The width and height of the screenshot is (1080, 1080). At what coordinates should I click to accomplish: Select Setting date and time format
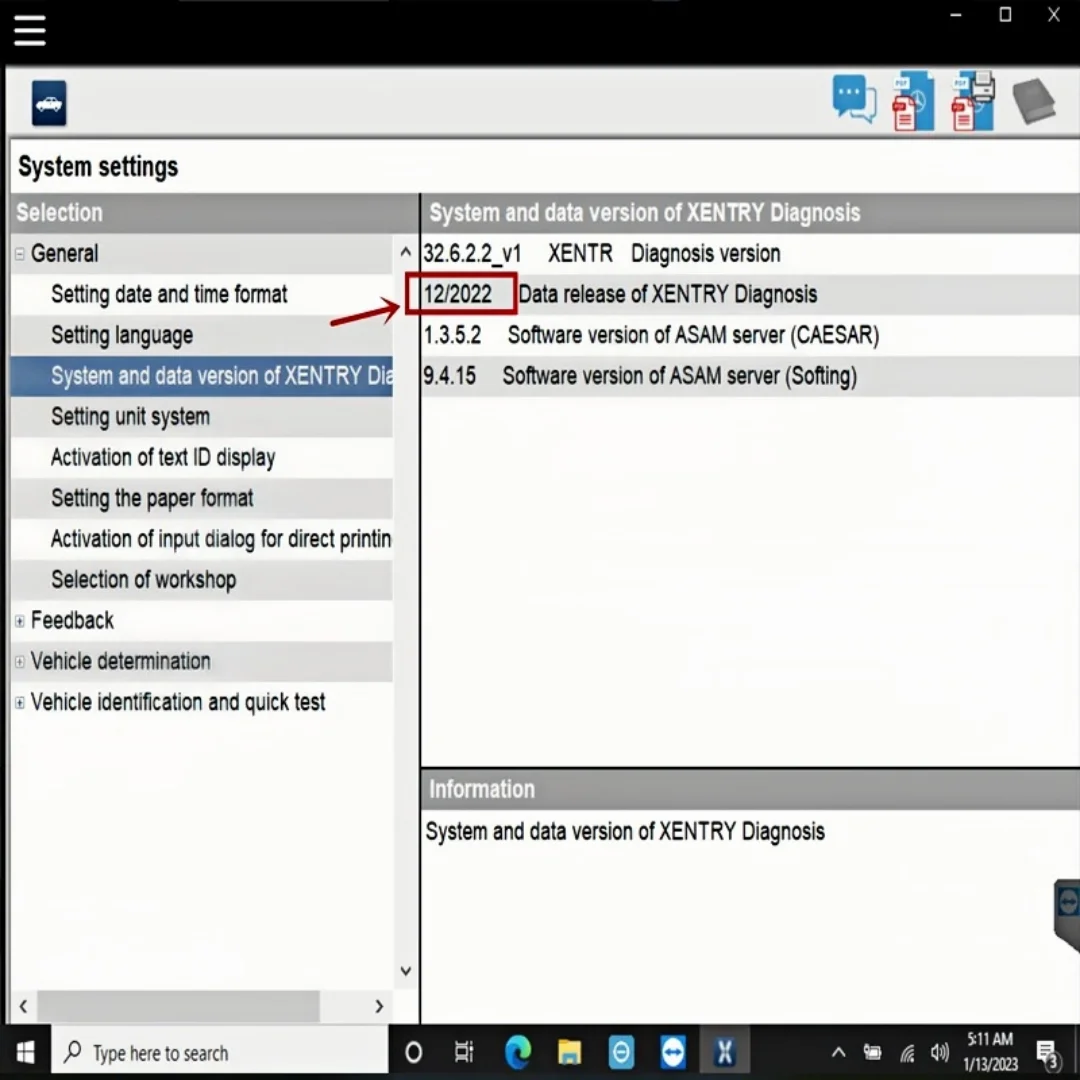pyautogui.click(x=169, y=294)
